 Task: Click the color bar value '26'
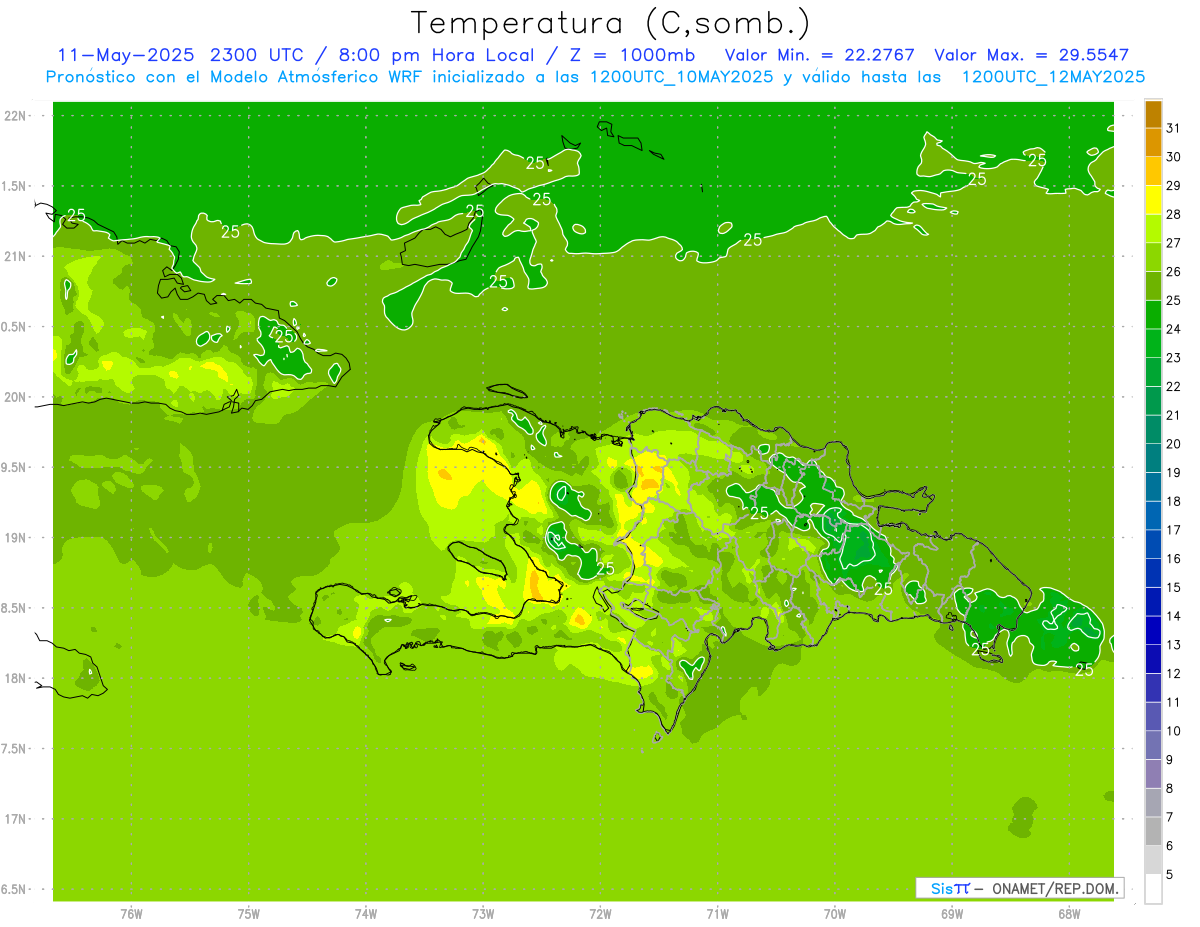(x=1174, y=271)
